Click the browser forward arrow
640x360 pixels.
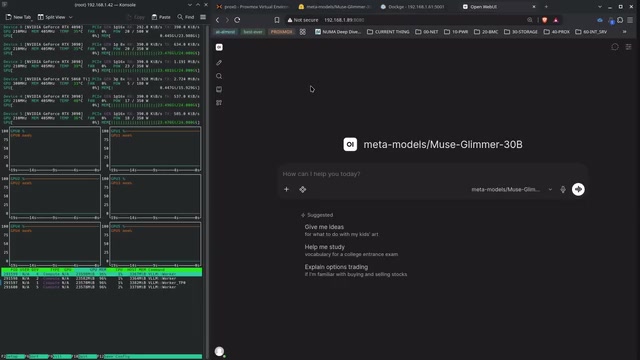click(227, 20)
